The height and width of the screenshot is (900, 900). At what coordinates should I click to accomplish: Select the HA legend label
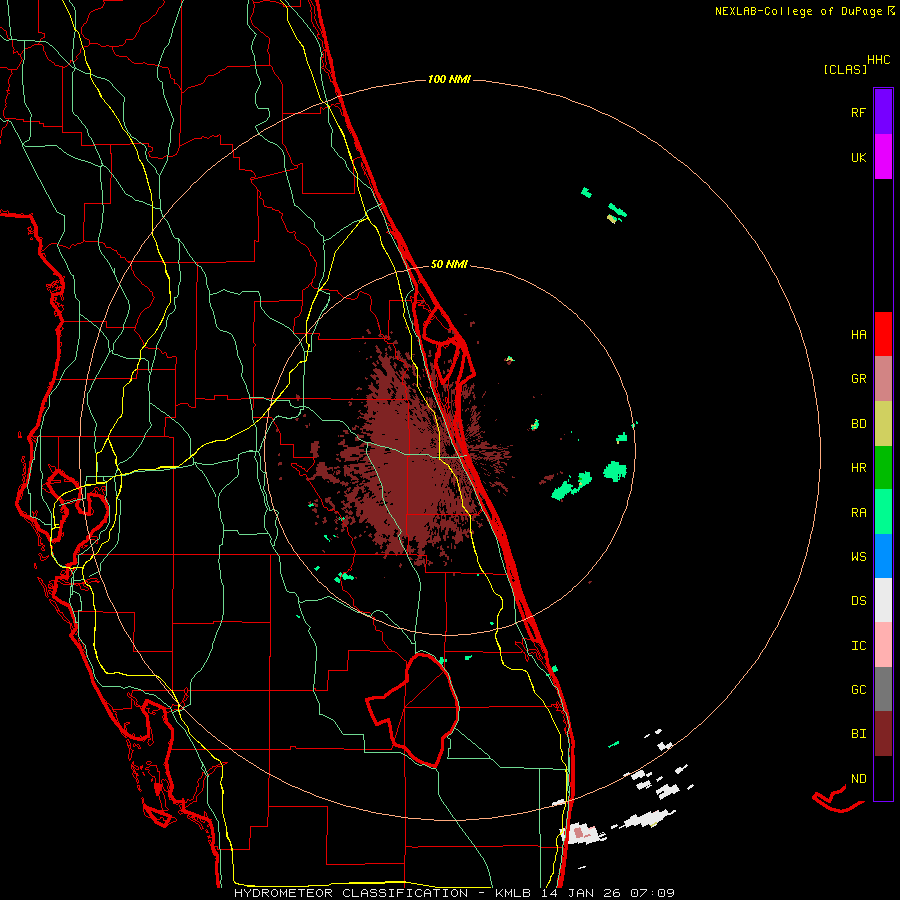[858, 335]
